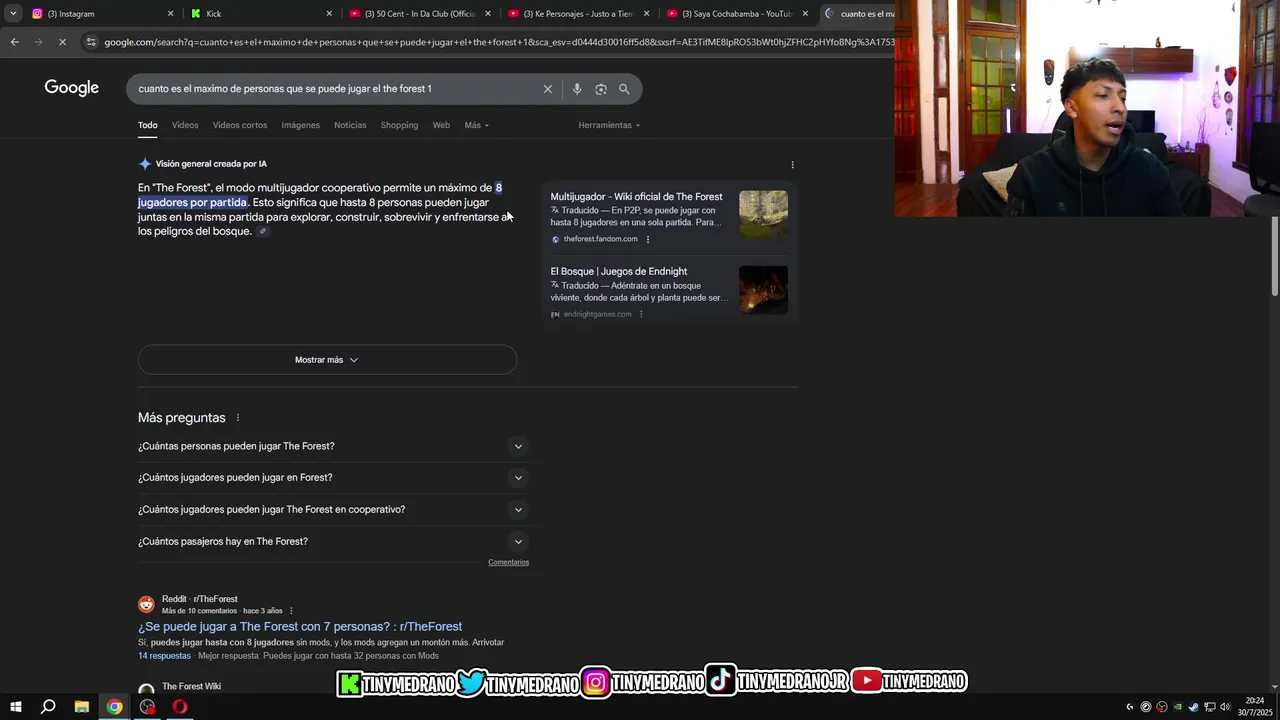The image size is (1280, 720).
Task: Select Shopping search filter
Action: click(399, 125)
